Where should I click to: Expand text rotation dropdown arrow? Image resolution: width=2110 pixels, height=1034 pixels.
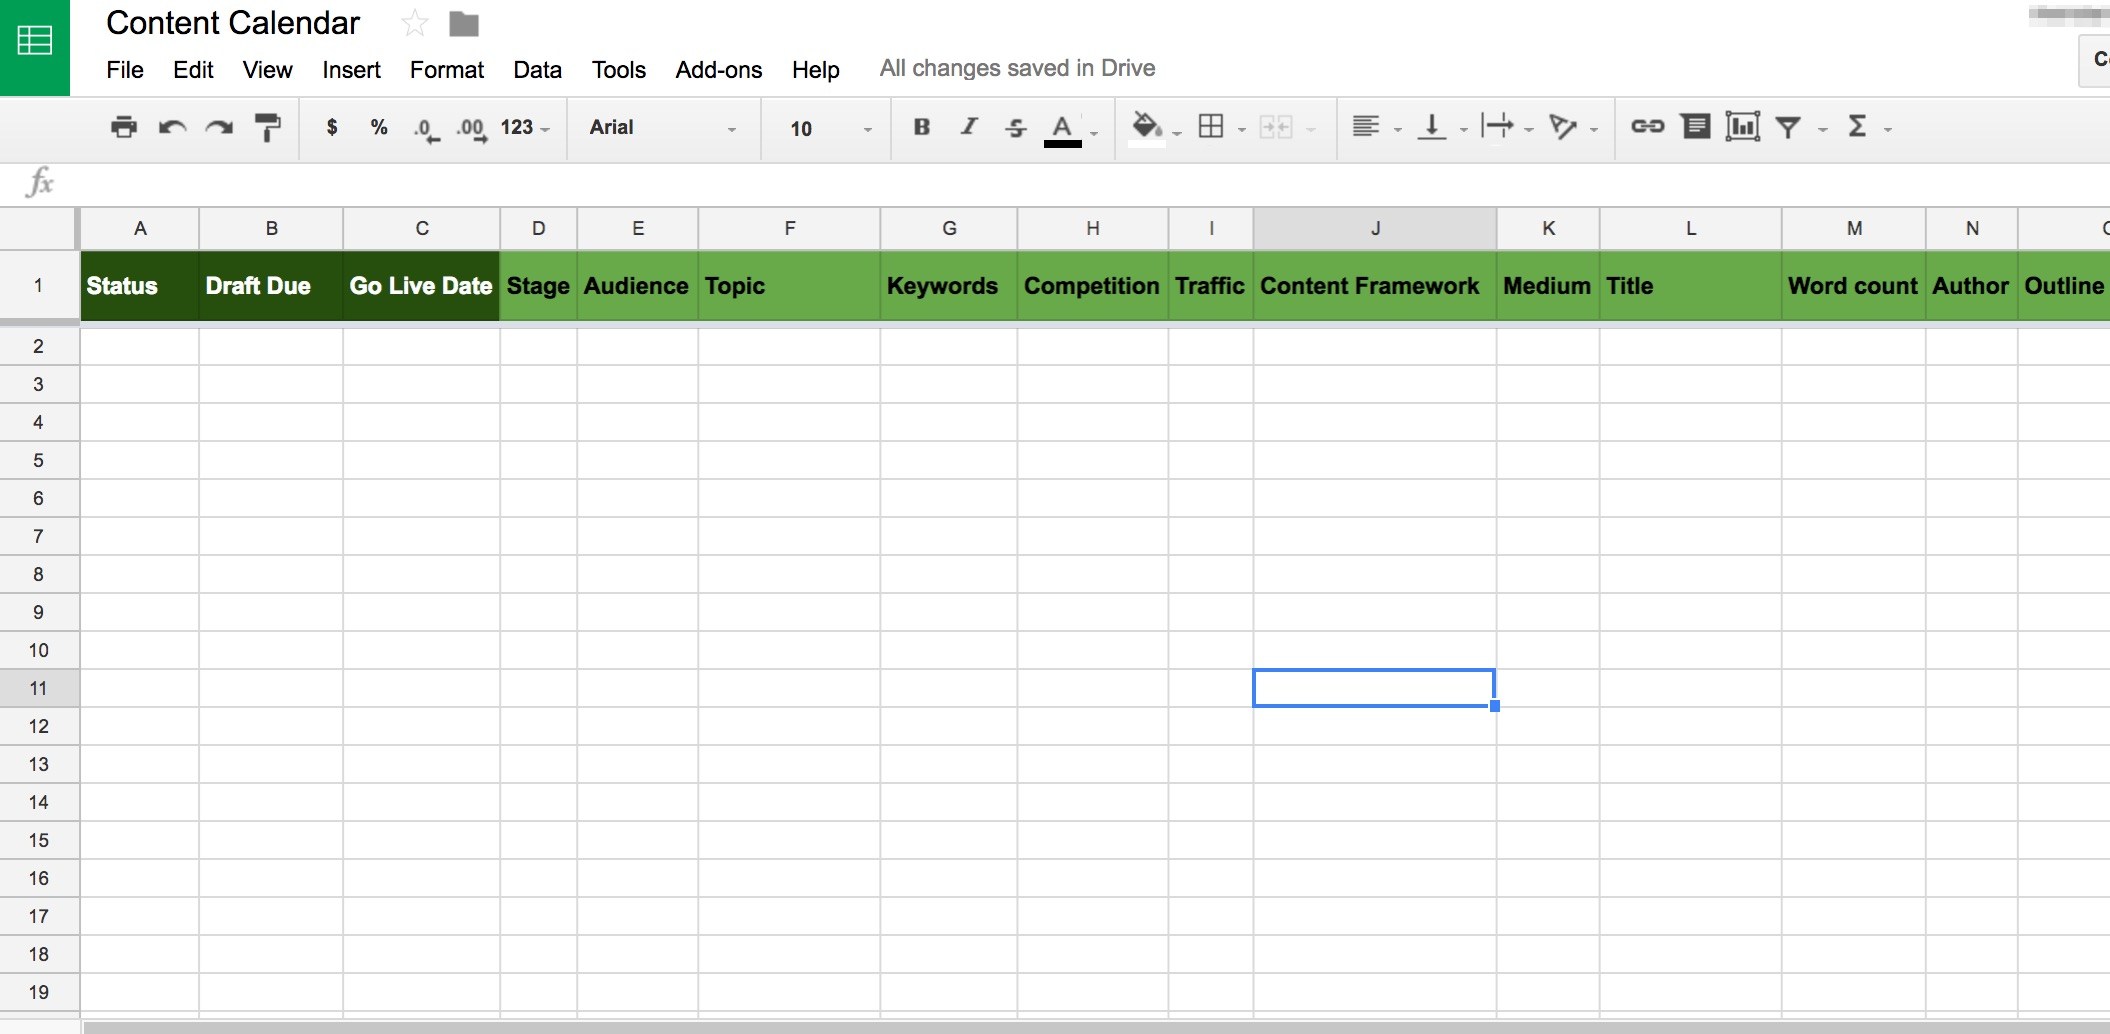(x=1594, y=129)
